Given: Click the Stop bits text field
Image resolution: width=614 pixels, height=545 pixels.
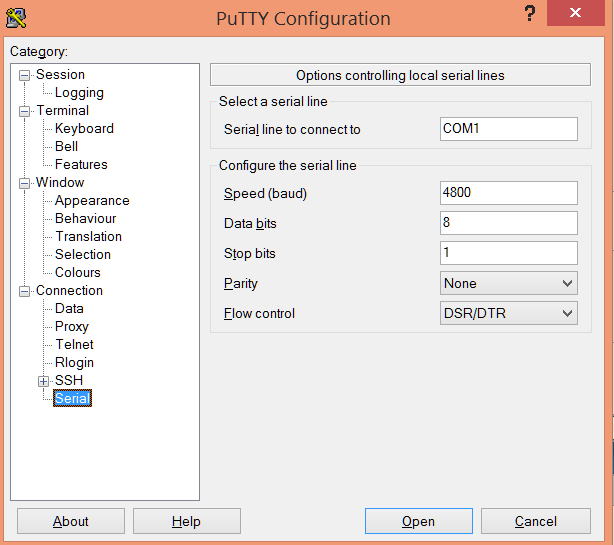Looking at the screenshot, I should 509,253.
